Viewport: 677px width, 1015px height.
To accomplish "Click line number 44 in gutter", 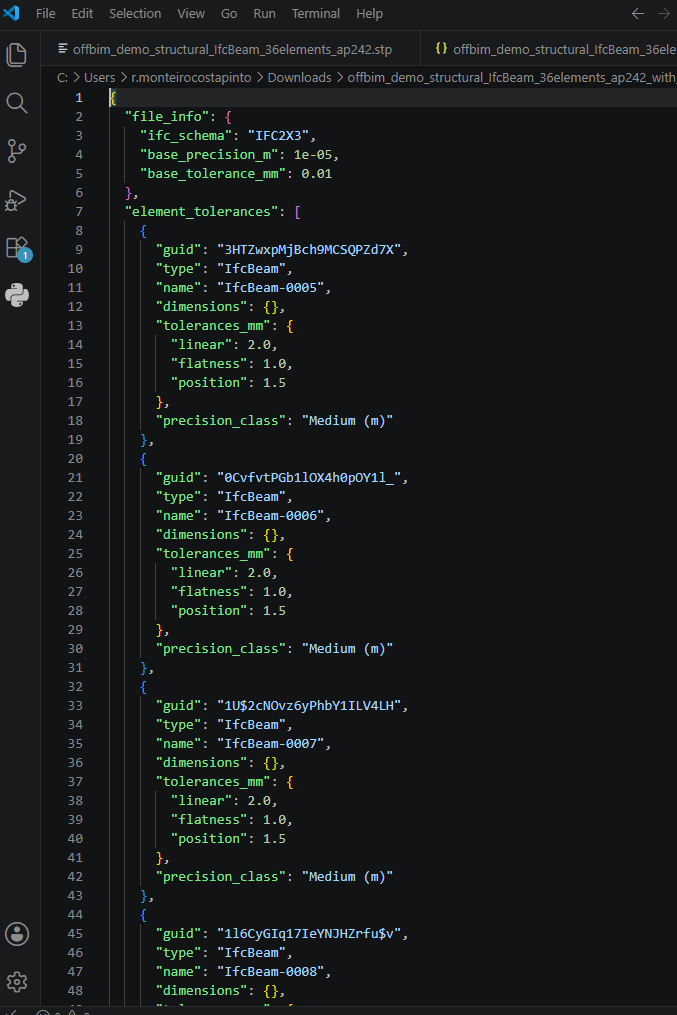I will pos(76,915).
